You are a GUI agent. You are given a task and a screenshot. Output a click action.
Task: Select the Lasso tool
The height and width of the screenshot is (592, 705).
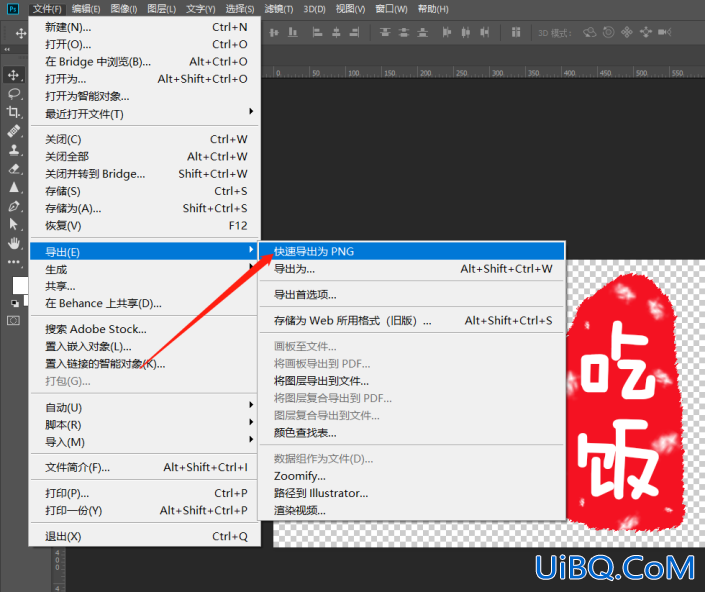[14, 93]
